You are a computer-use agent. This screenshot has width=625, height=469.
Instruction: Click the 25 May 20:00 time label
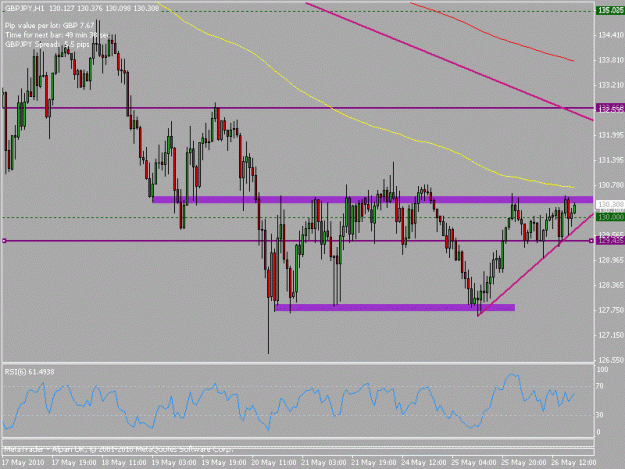(x=524, y=463)
